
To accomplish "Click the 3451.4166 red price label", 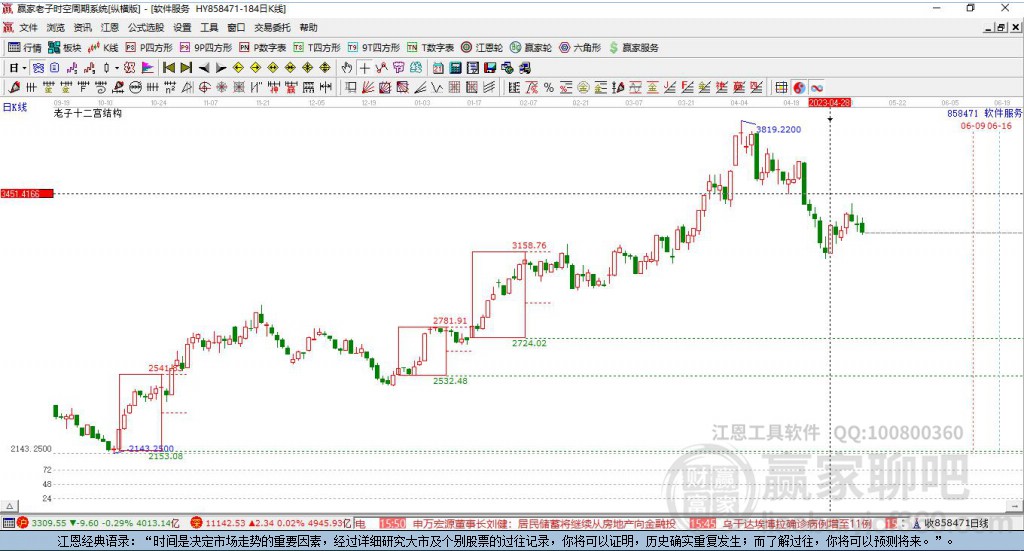I will [26, 193].
